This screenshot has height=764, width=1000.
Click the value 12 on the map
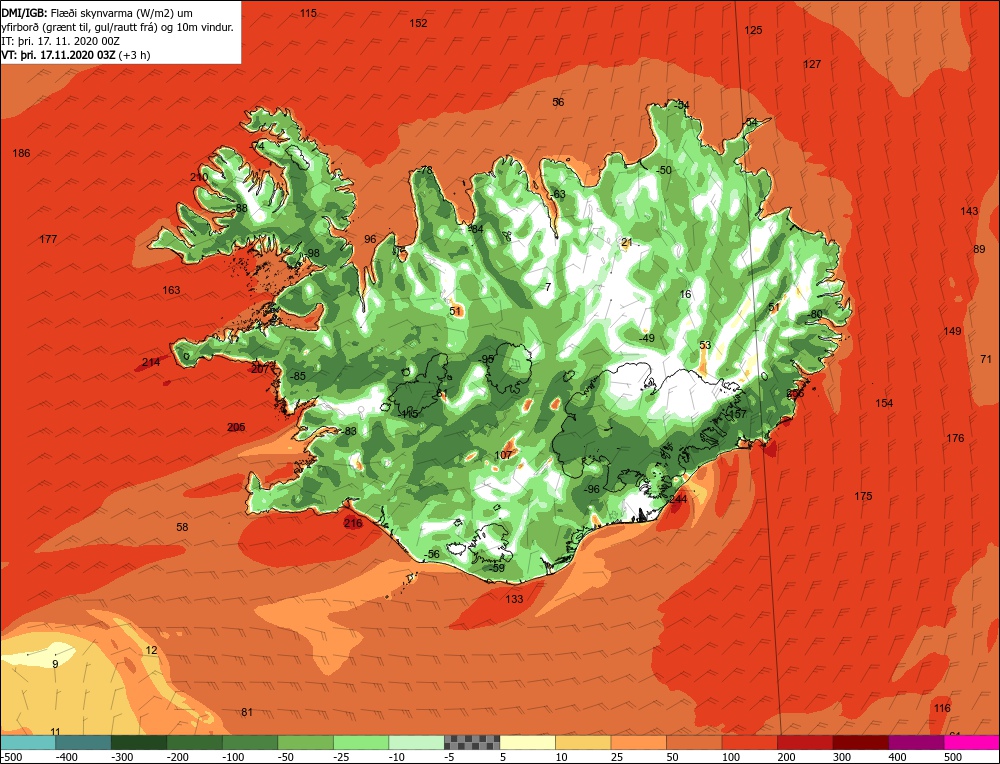click(x=151, y=650)
